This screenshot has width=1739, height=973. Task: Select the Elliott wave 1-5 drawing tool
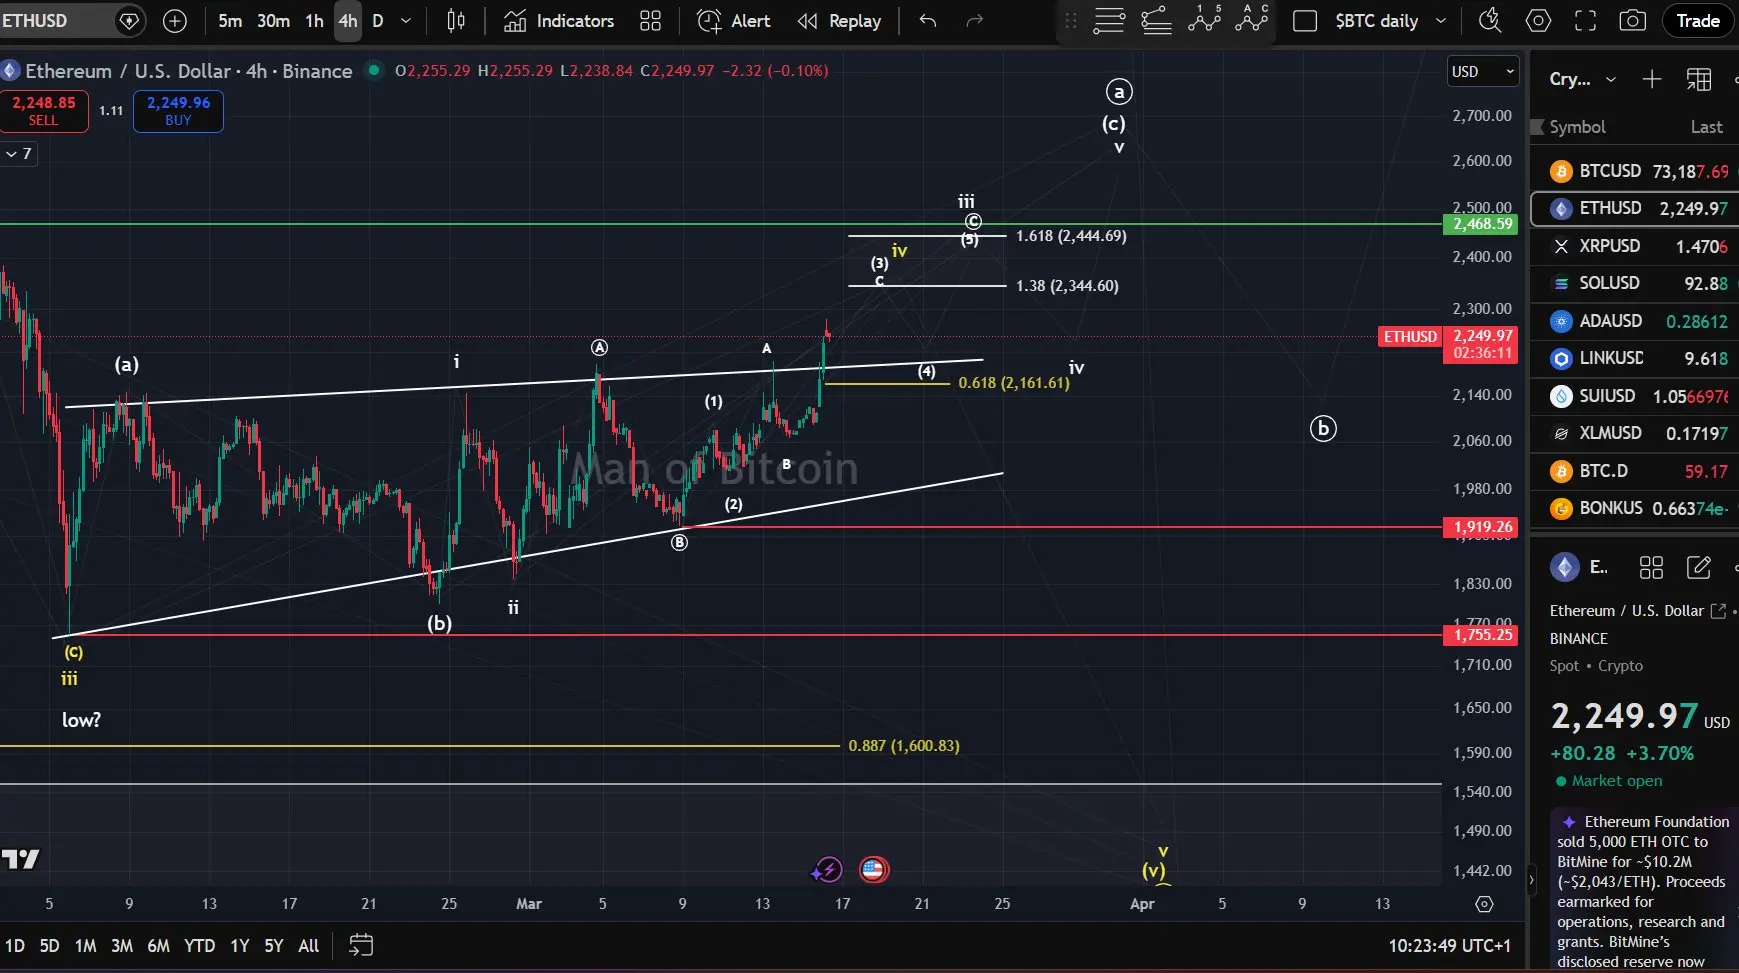(x=1205, y=19)
